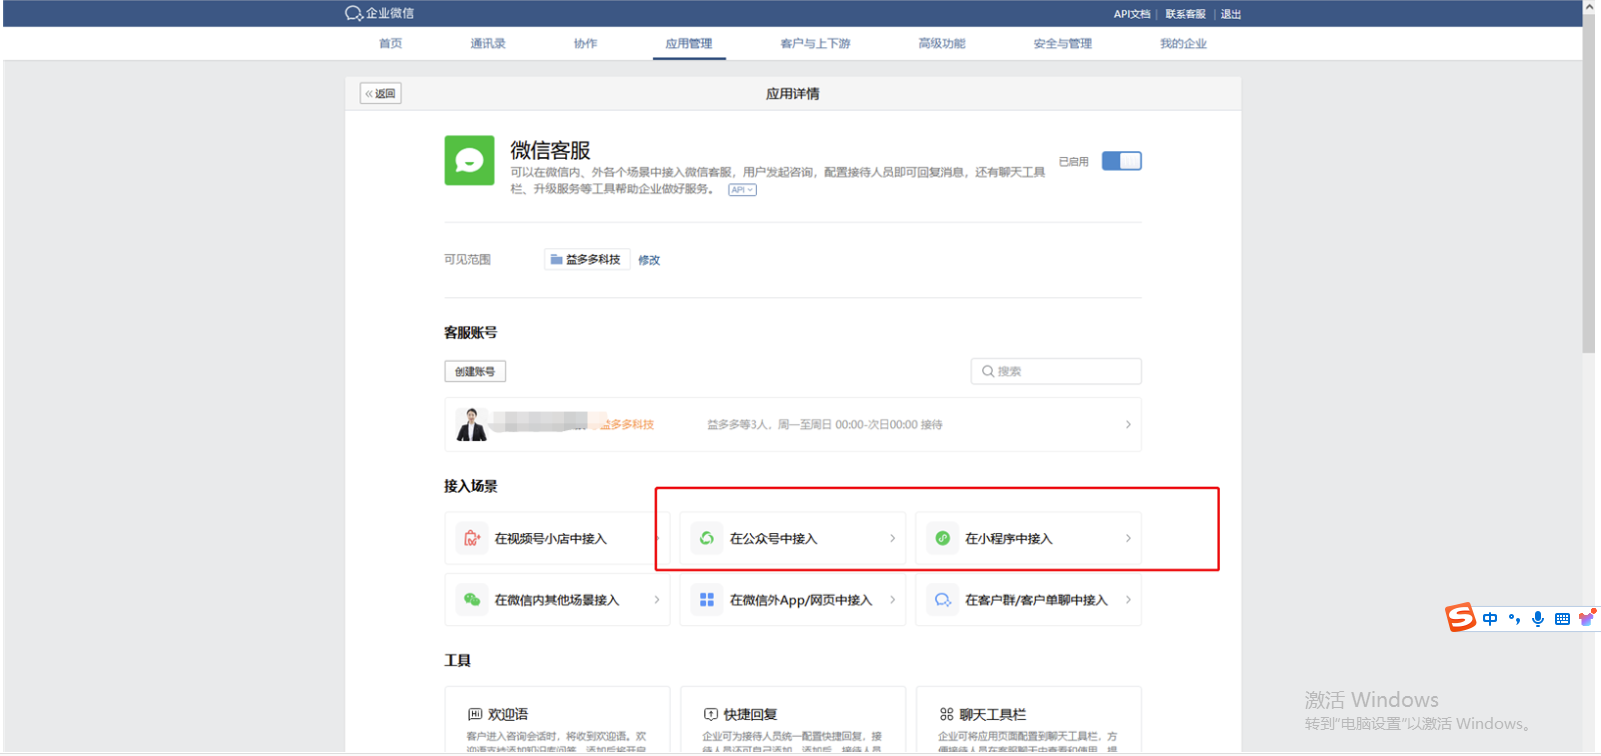1601x756 pixels.
Task: Switch to the 通讯录 tab
Action: [x=488, y=44]
